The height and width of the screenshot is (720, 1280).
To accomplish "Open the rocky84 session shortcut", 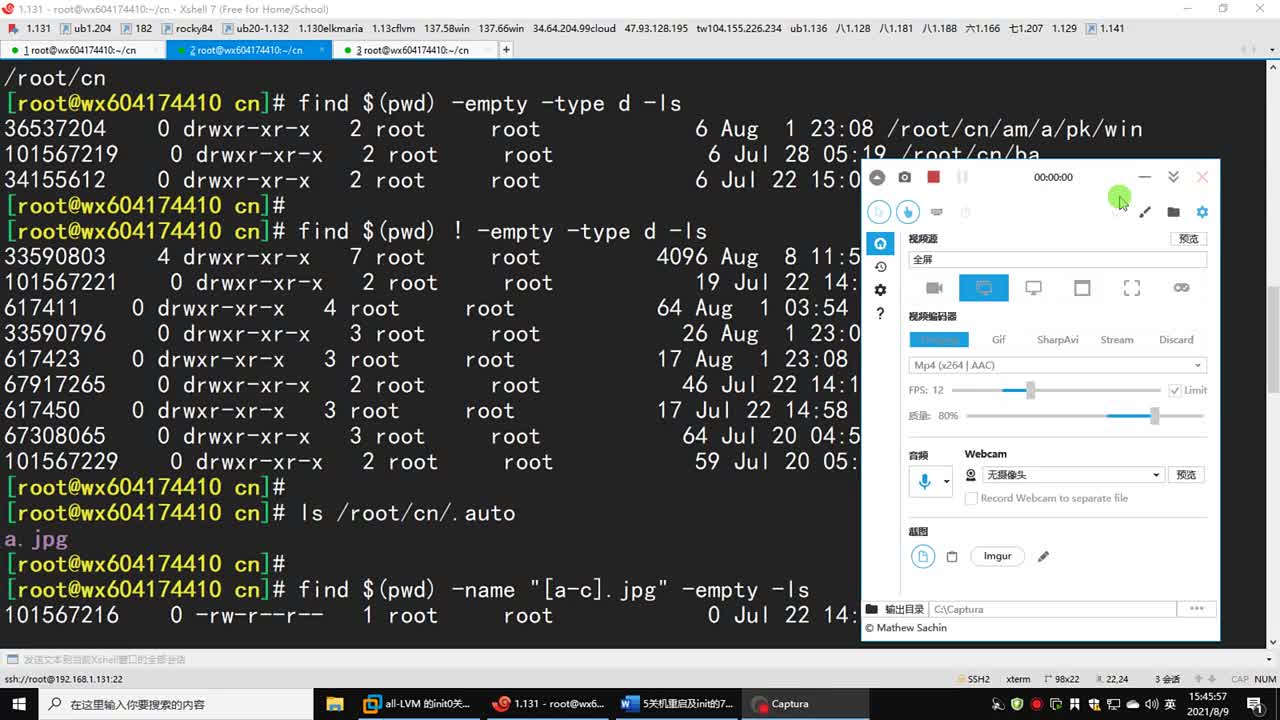I will click(188, 28).
